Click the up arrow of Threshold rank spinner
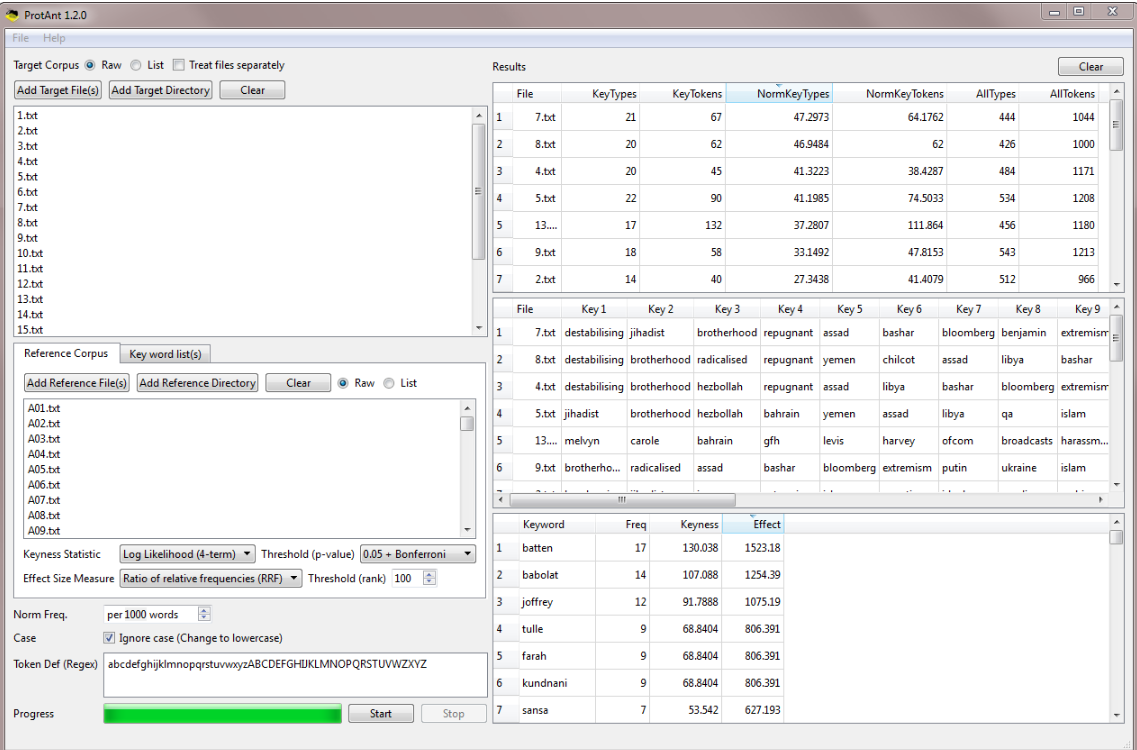The width and height of the screenshot is (1137, 750). [x=430, y=574]
